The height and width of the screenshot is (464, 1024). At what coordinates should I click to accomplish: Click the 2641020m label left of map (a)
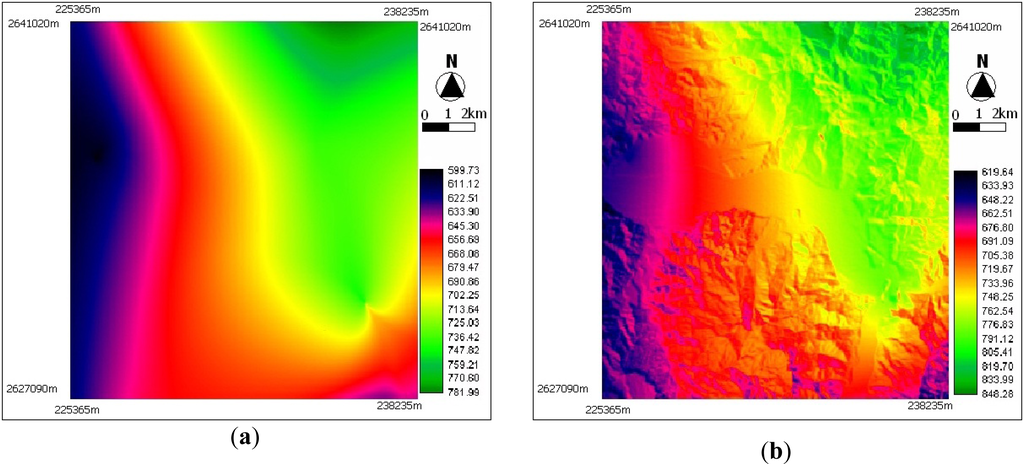(35, 26)
